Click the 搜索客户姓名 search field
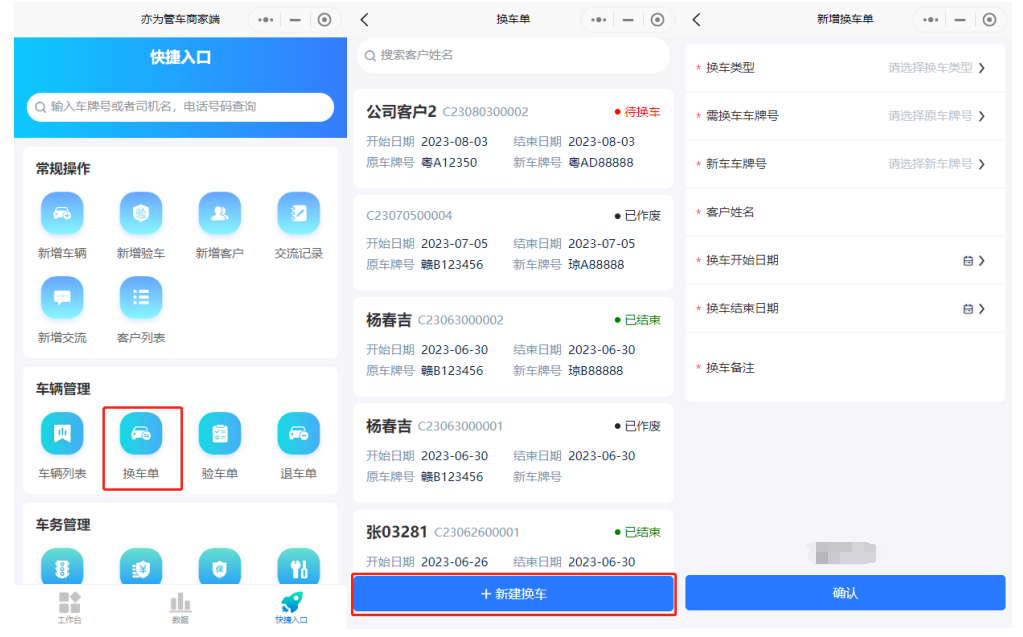Viewport: 1023px width, 637px height. (x=512, y=55)
